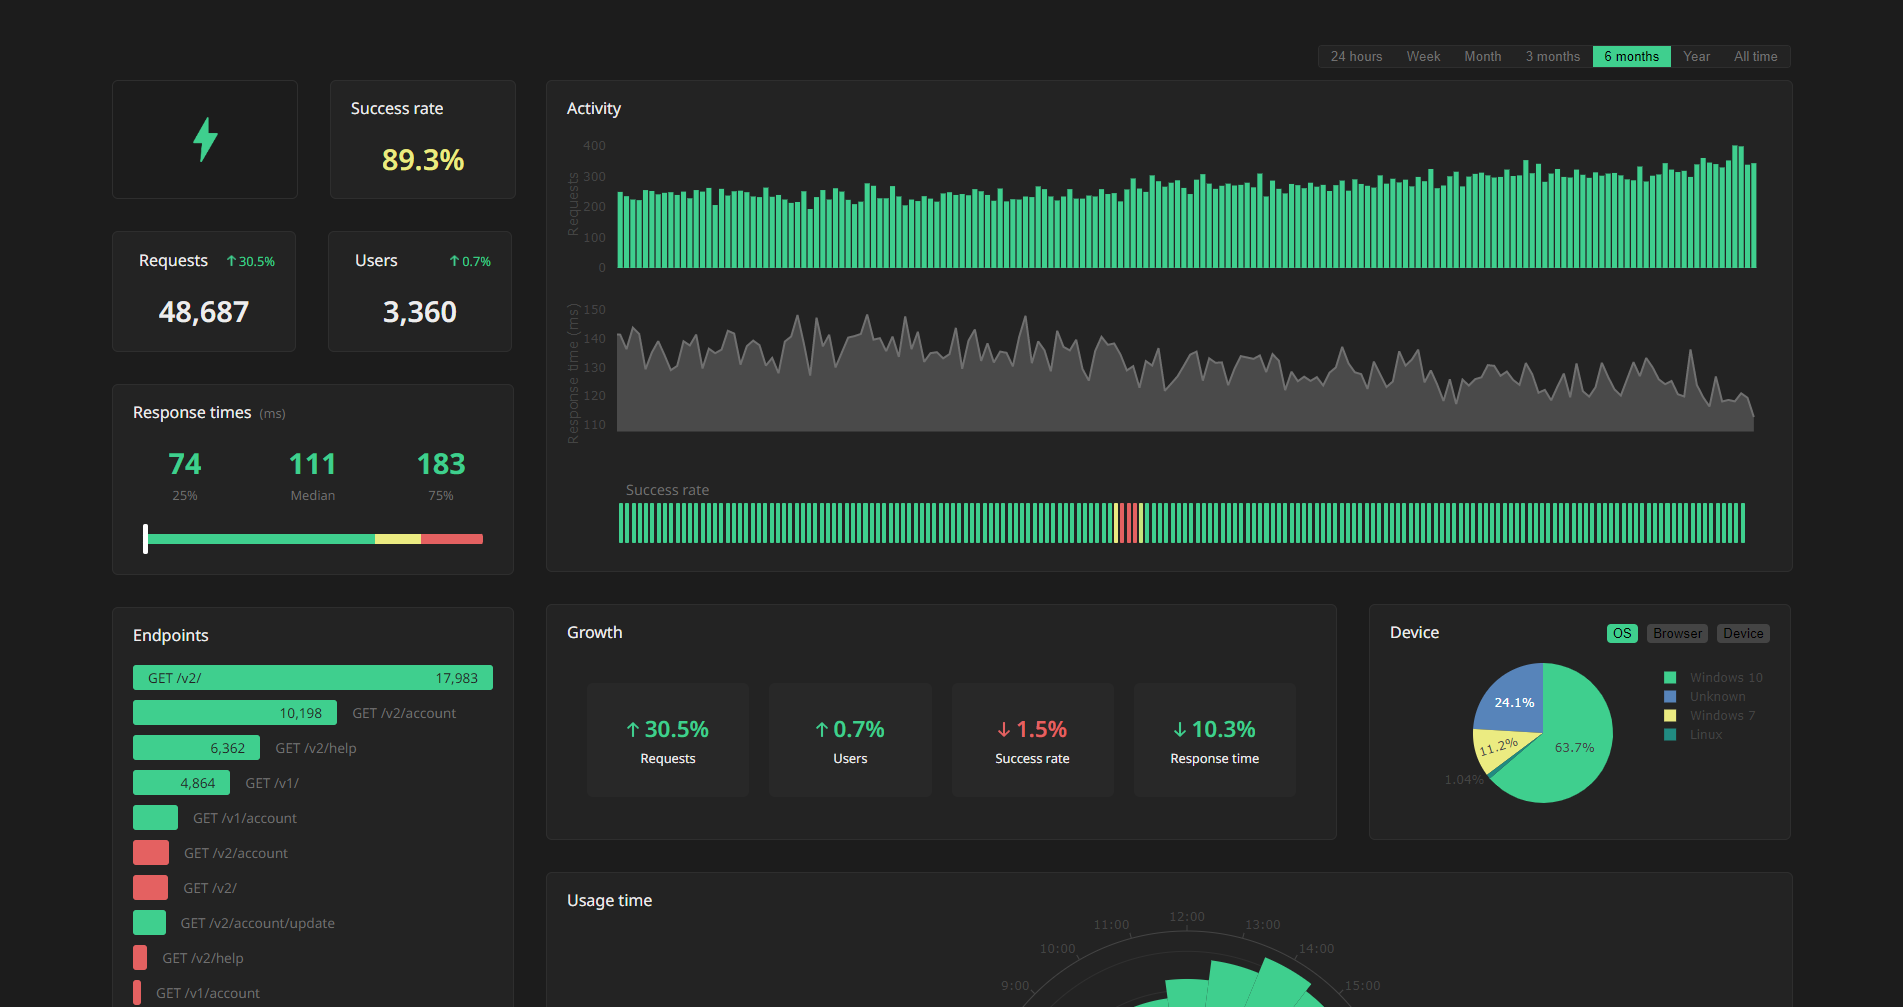Click the 75% response time value 183
1903x1007 pixels.
point(441,464)
